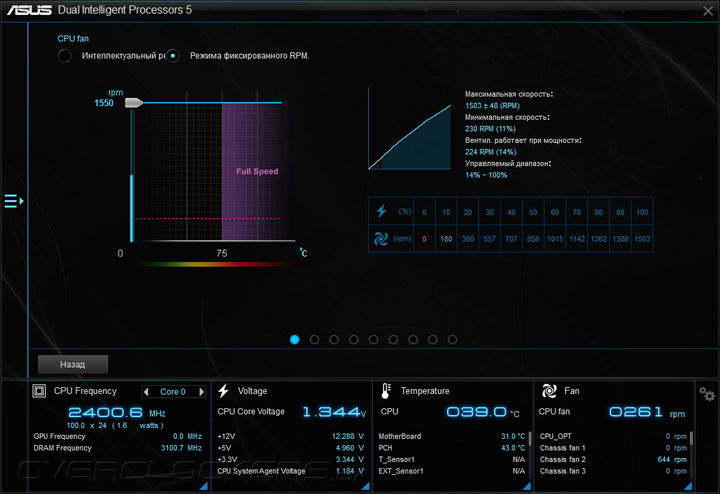Click the CPU_OPT fan row
Viewport: 720px width, 494px height.
(x=613, y=436)
